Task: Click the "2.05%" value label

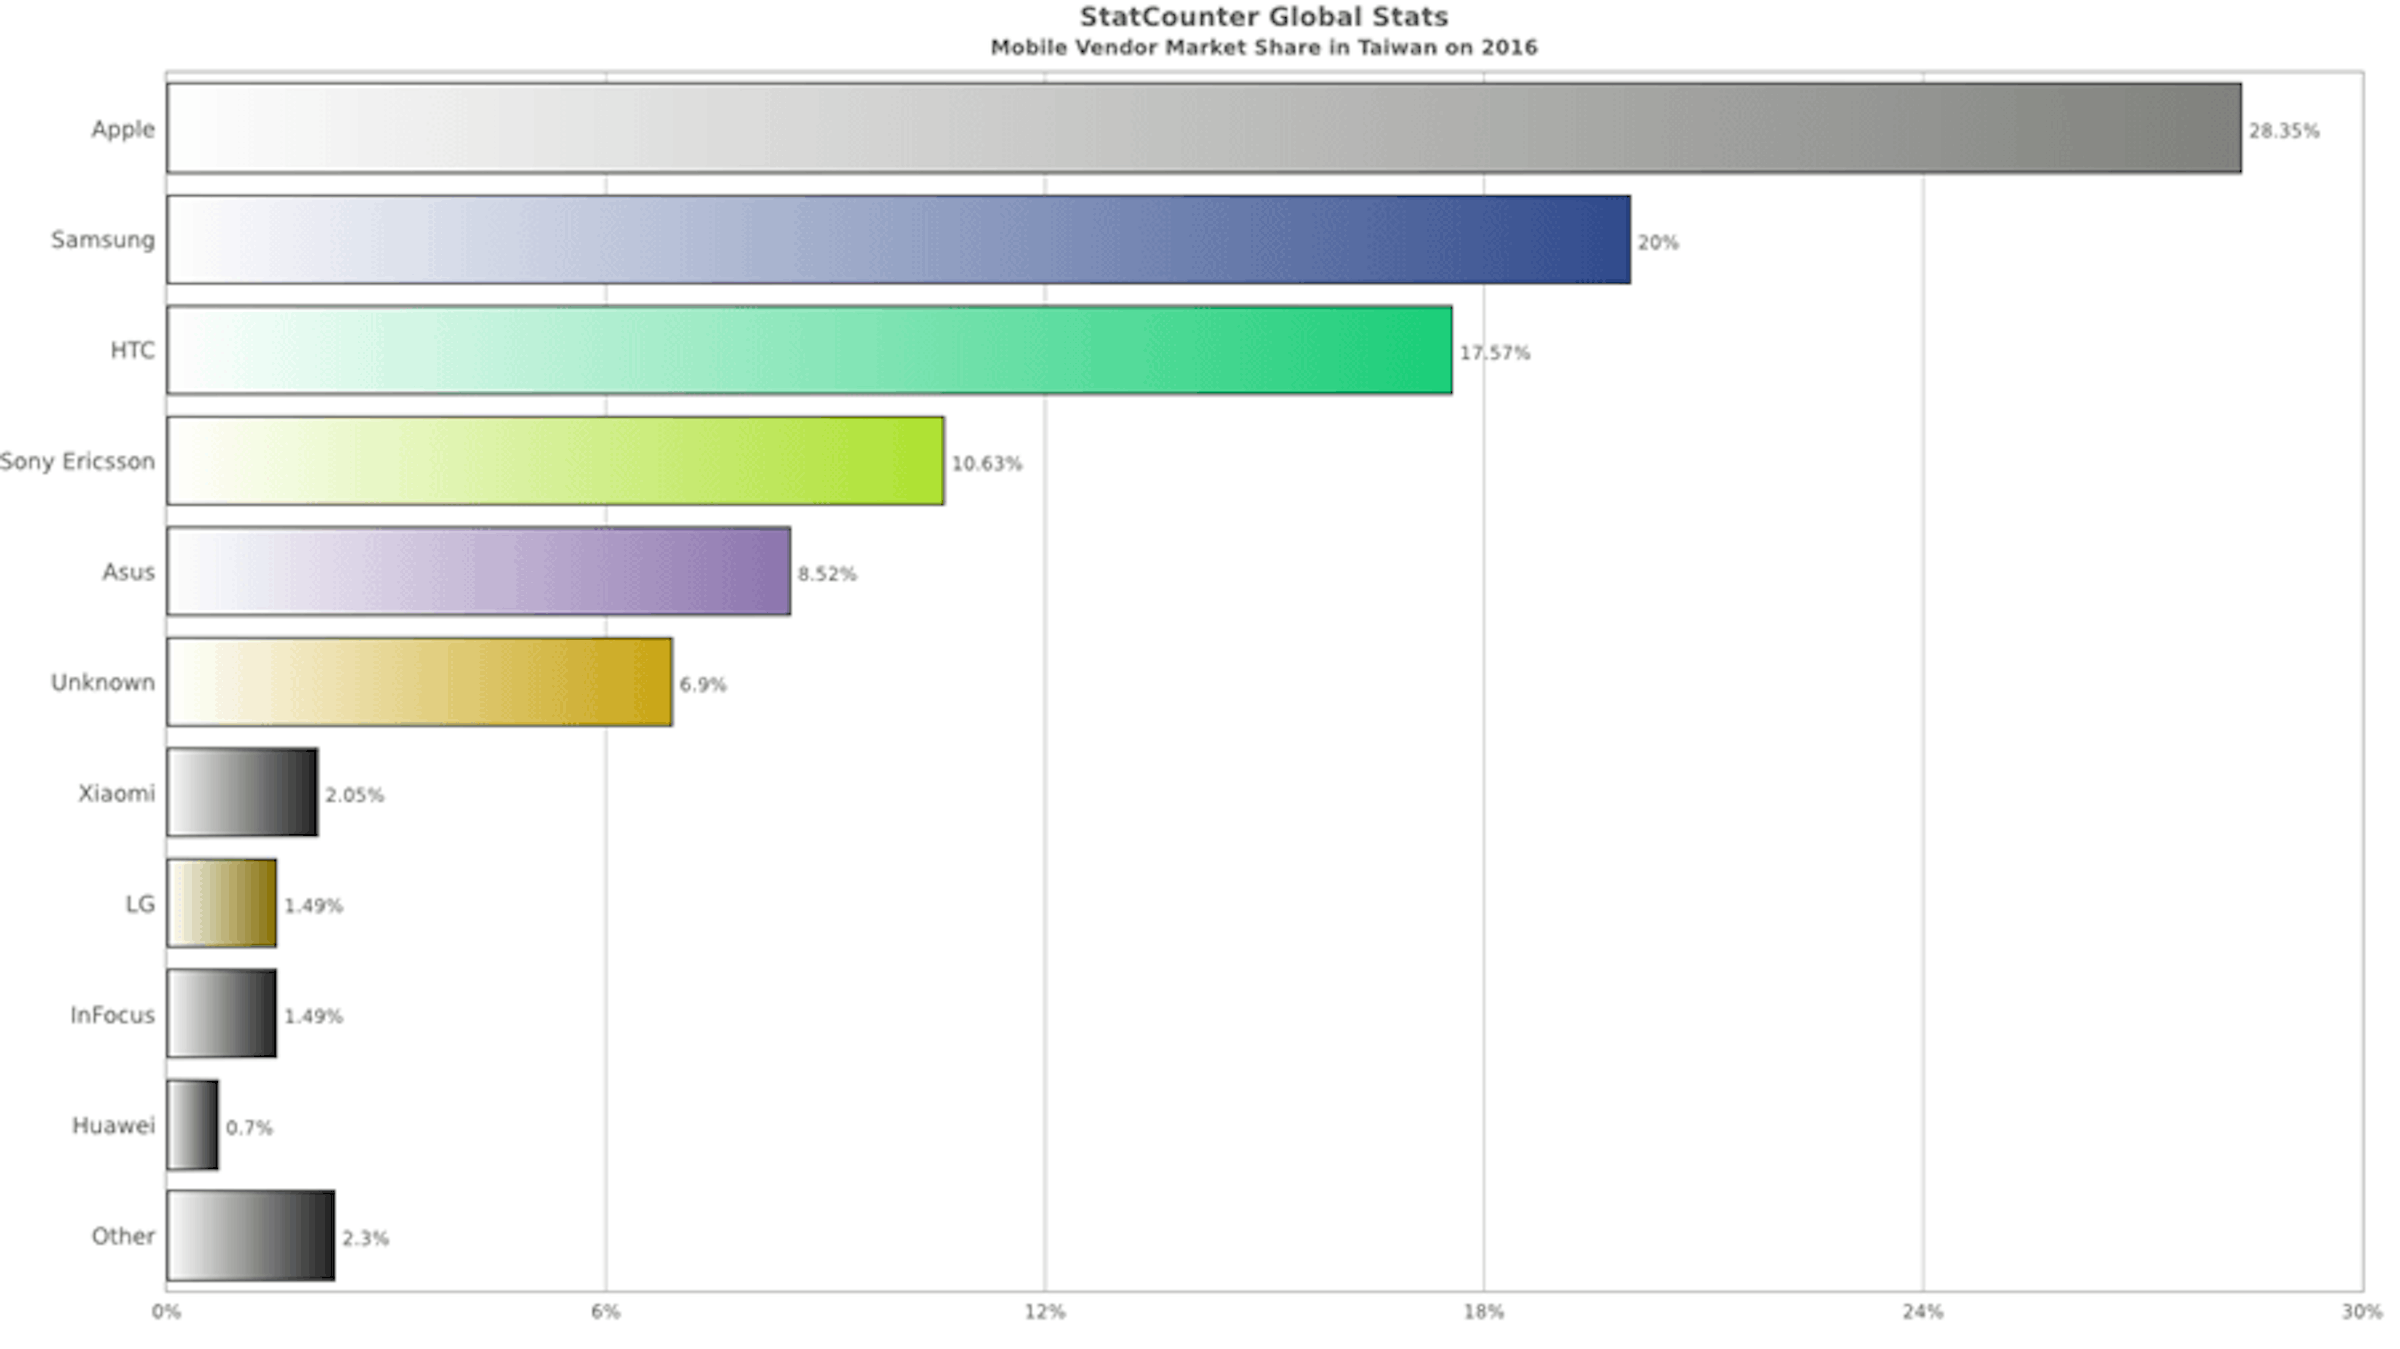Action: (354, 795)
